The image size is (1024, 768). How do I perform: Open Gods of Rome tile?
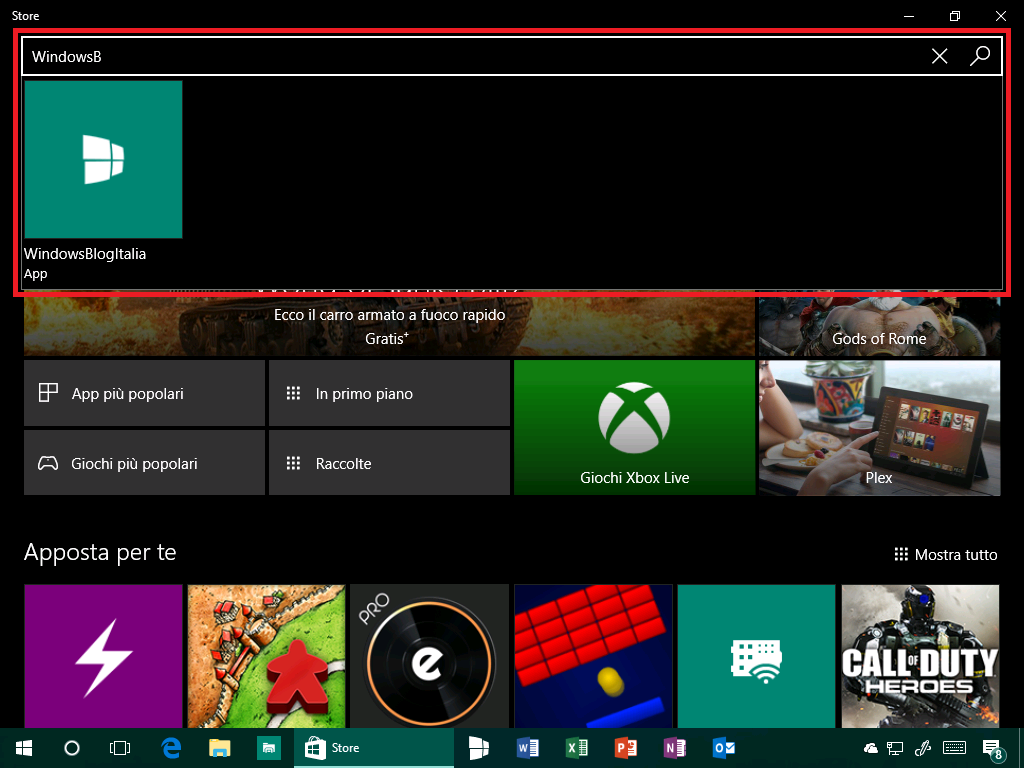[x=879, y=327]
